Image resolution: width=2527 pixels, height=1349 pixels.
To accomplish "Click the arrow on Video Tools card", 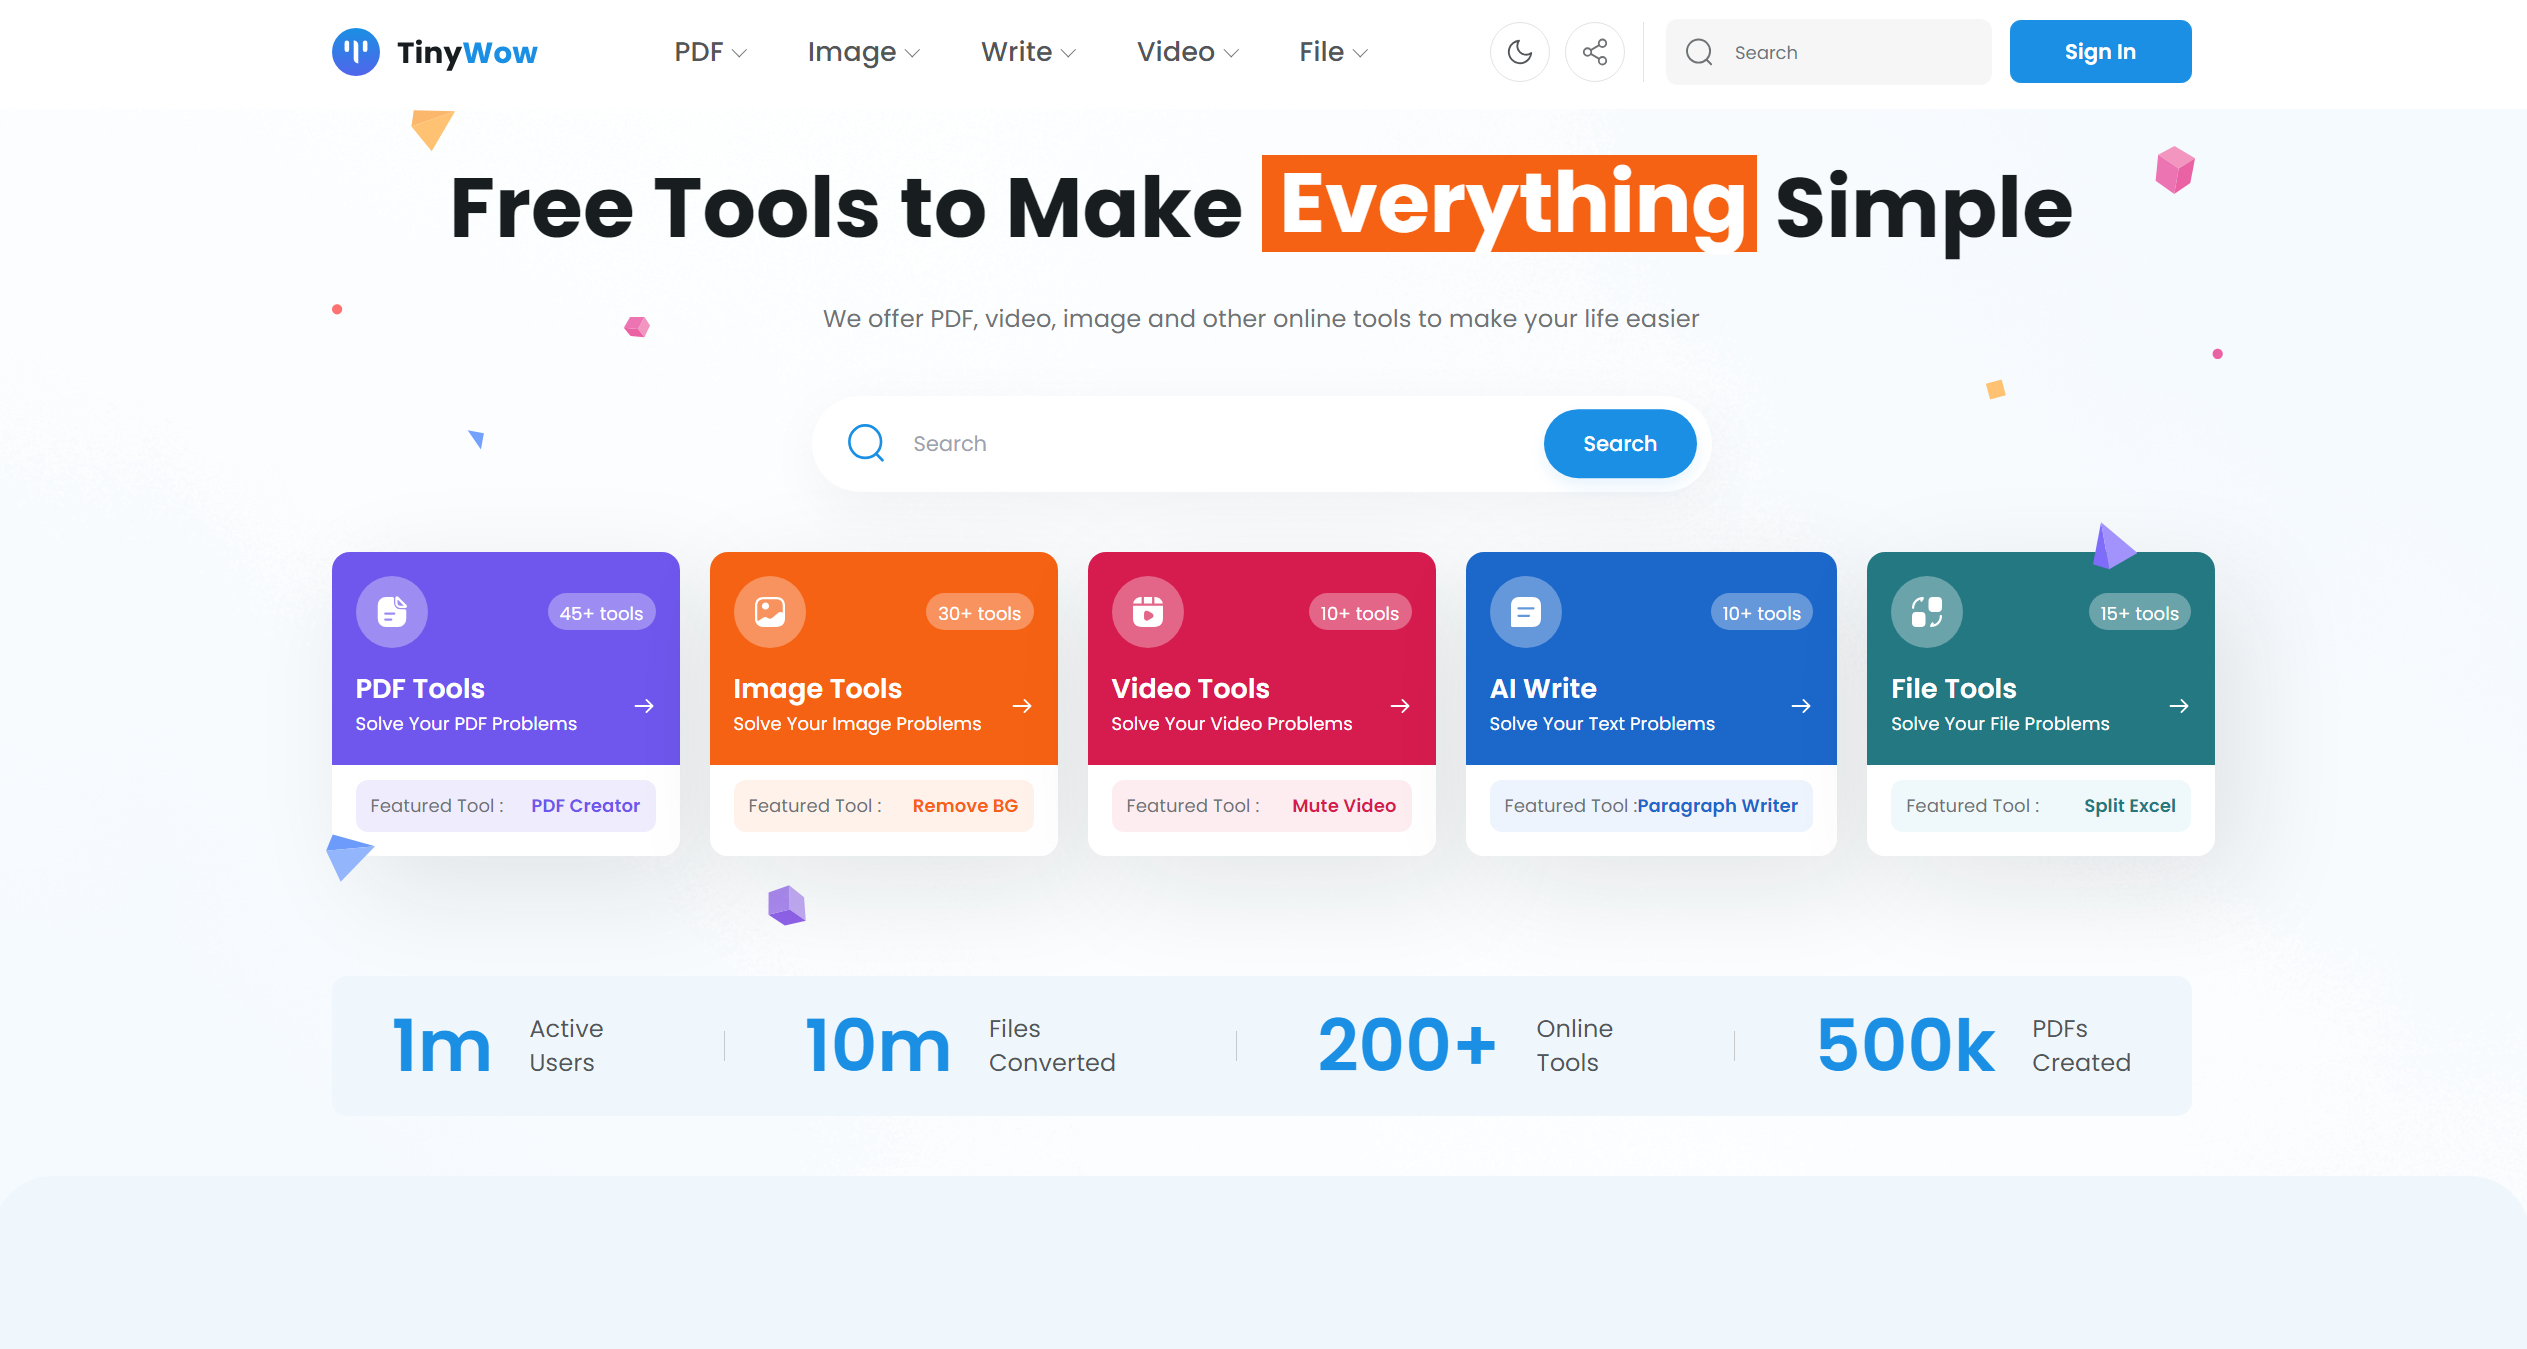I will coord(1400,706).
